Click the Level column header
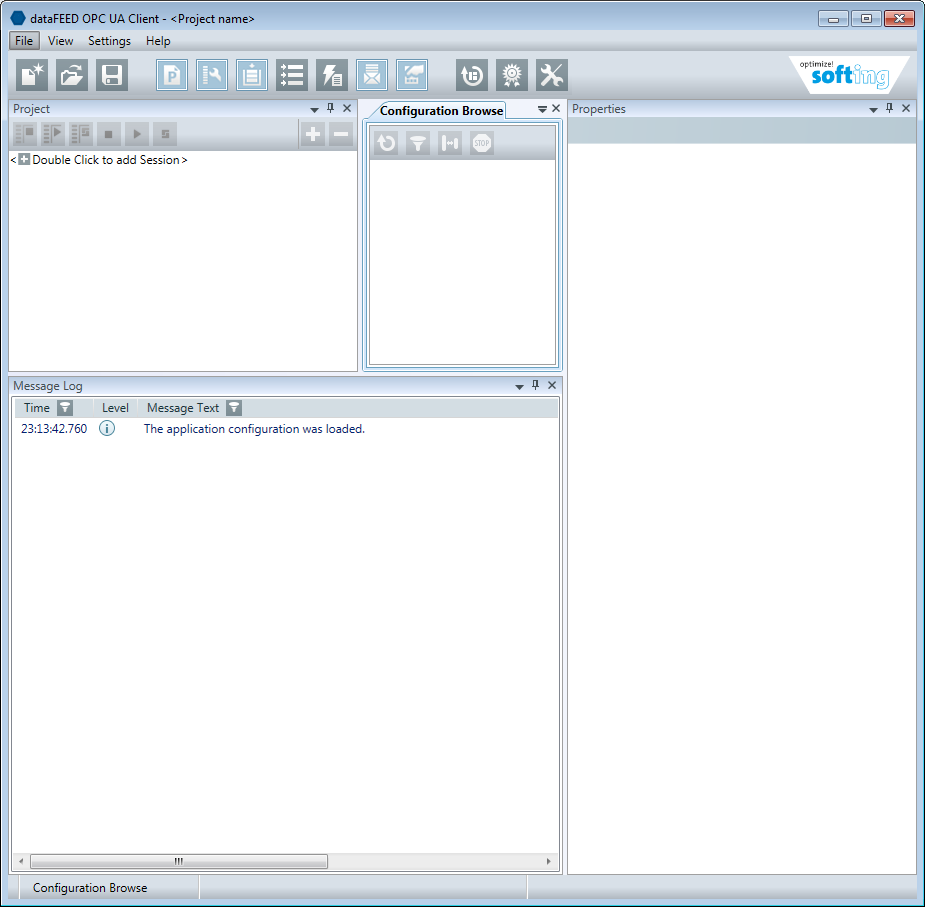925x907 pixels. 115,408
